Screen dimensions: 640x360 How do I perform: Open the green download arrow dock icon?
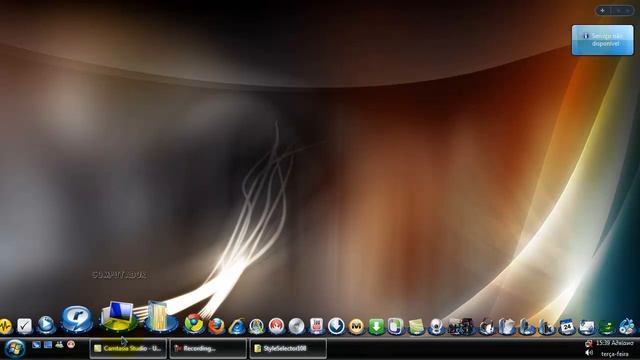pos(376,327)
